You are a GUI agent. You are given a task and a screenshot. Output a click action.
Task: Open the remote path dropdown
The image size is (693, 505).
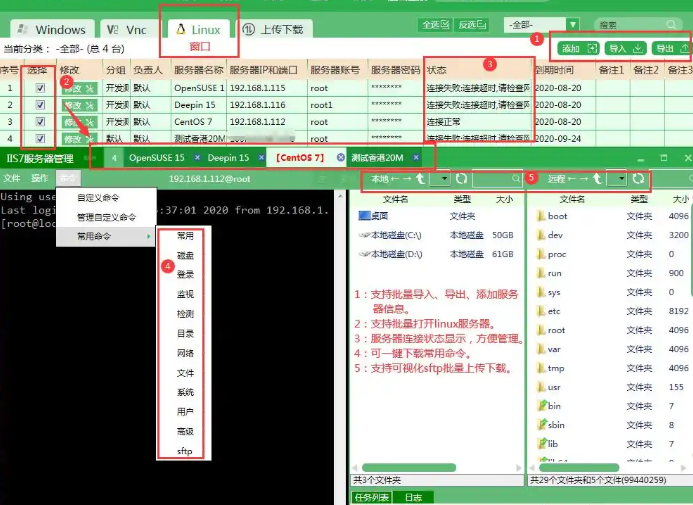(621, 178)
